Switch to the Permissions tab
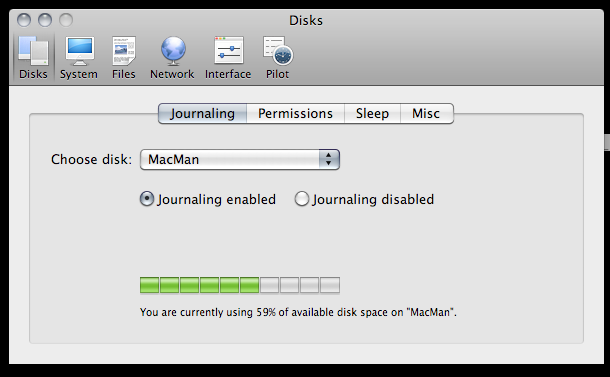The height and width of the screenshot is (377, 610). click(x=295, y=113)
